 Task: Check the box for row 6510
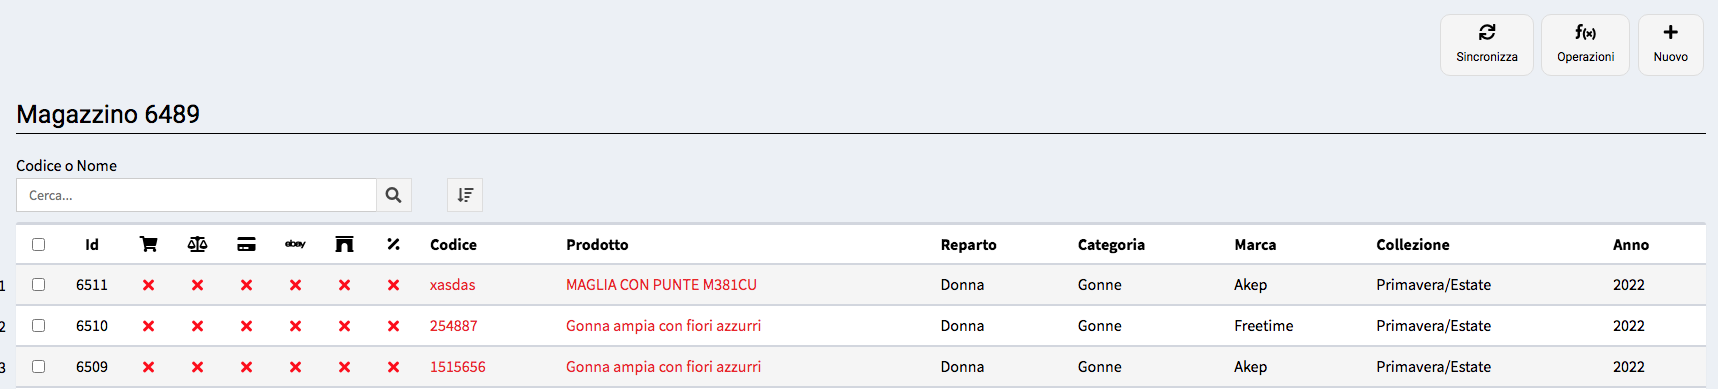38,325
